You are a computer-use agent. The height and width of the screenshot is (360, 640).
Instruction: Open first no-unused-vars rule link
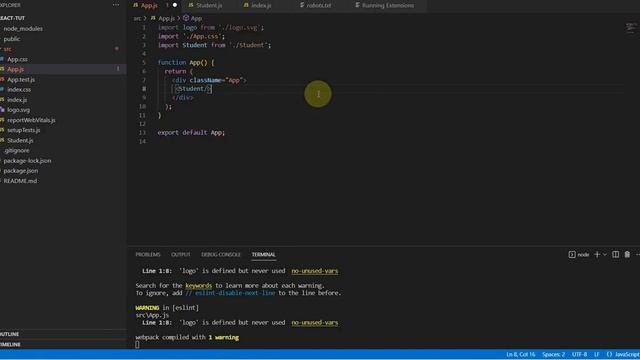[315, 271]
